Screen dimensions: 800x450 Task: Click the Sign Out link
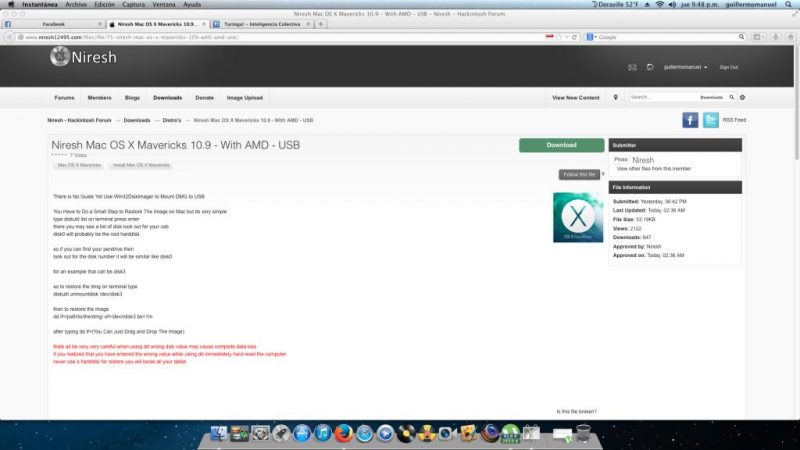click(x=729, y=67)
